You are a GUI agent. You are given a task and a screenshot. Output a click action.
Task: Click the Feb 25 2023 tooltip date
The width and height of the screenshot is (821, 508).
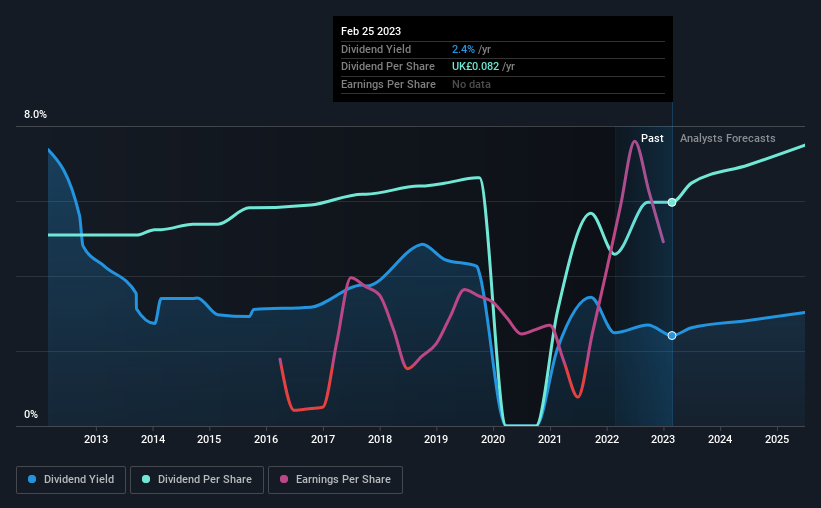tap(371, 31)
